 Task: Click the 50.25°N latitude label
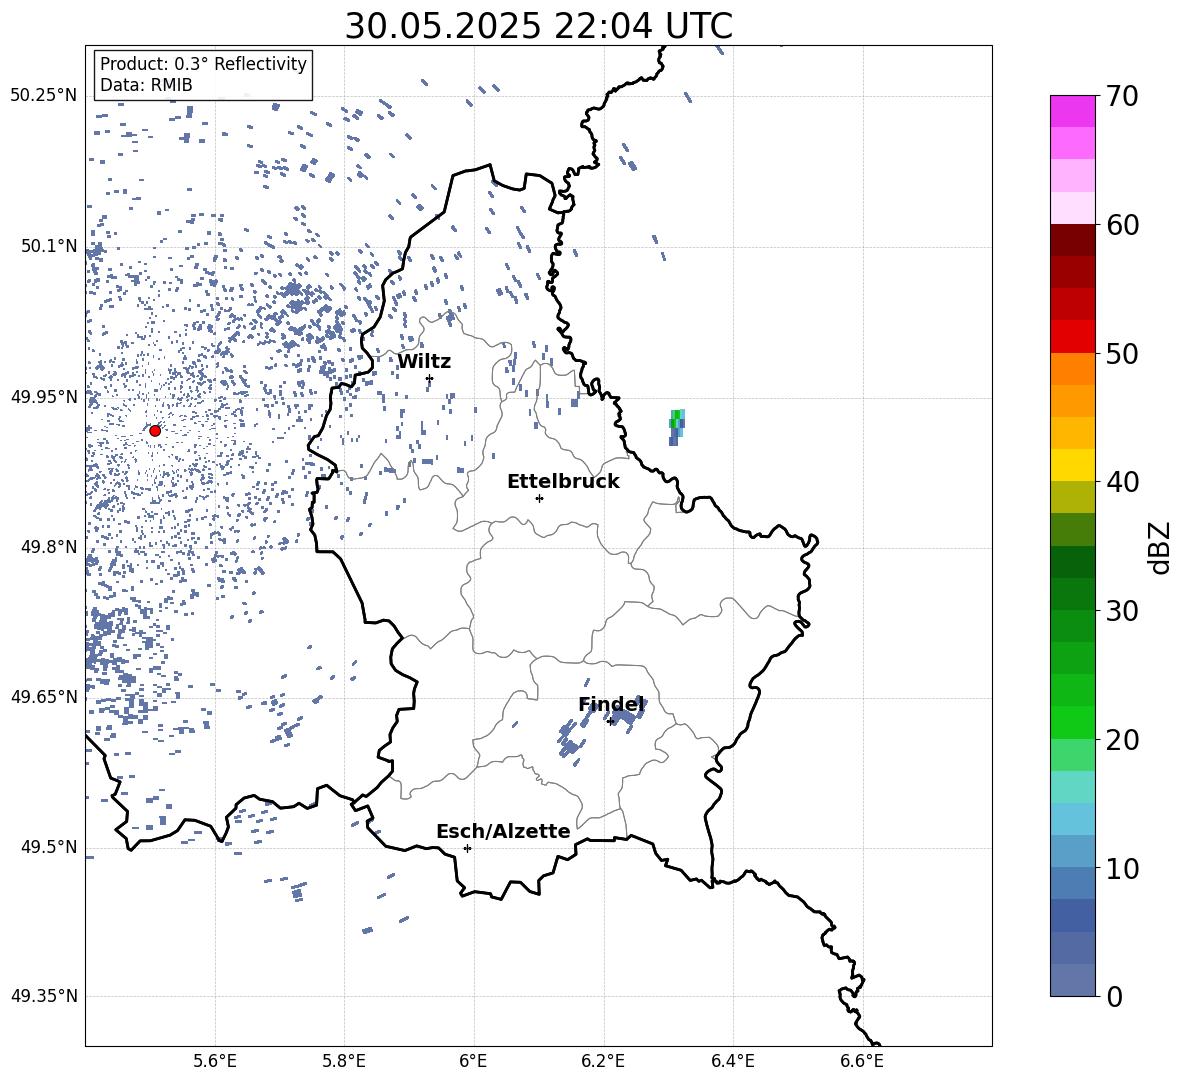[x=44, y=96]
